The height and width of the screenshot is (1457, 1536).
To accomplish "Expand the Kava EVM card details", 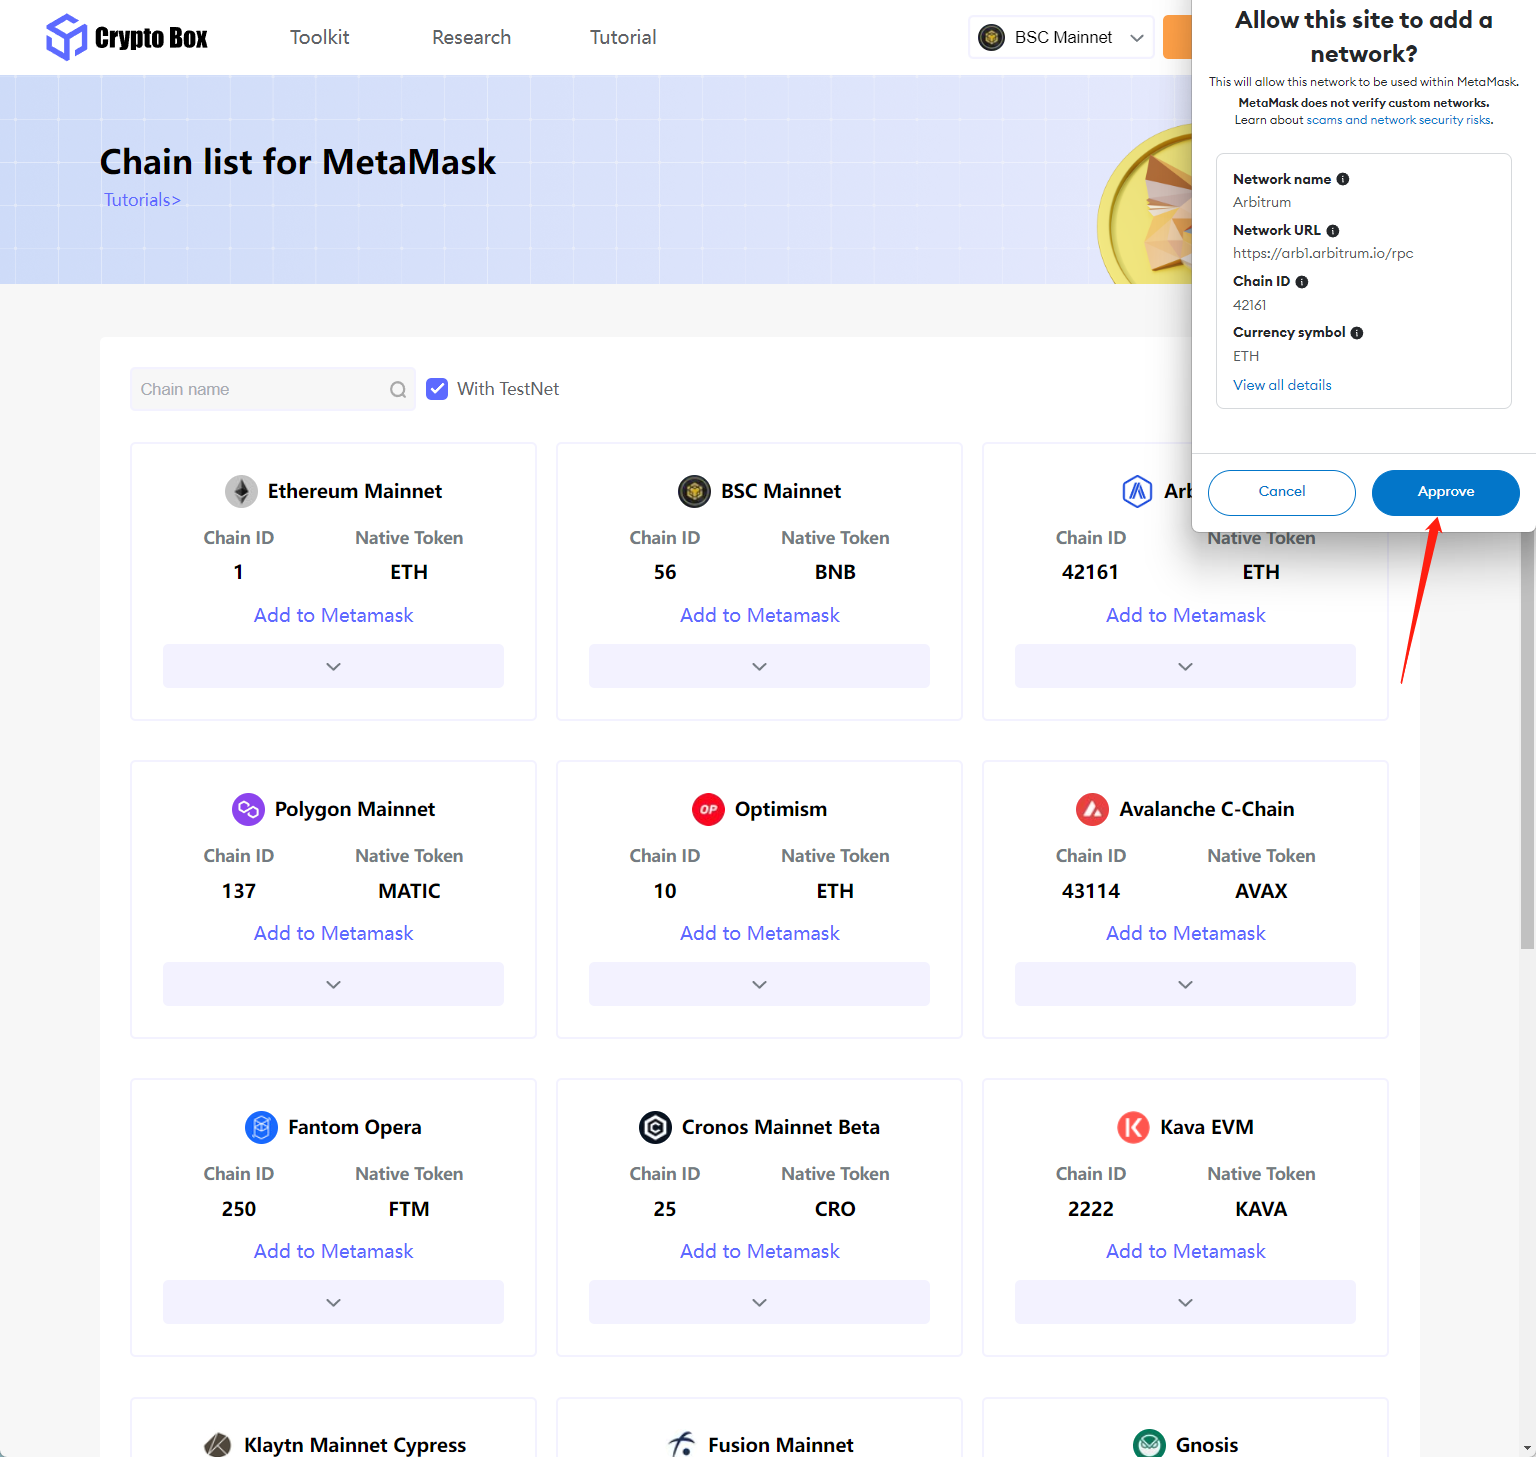I will 1185,1302.
